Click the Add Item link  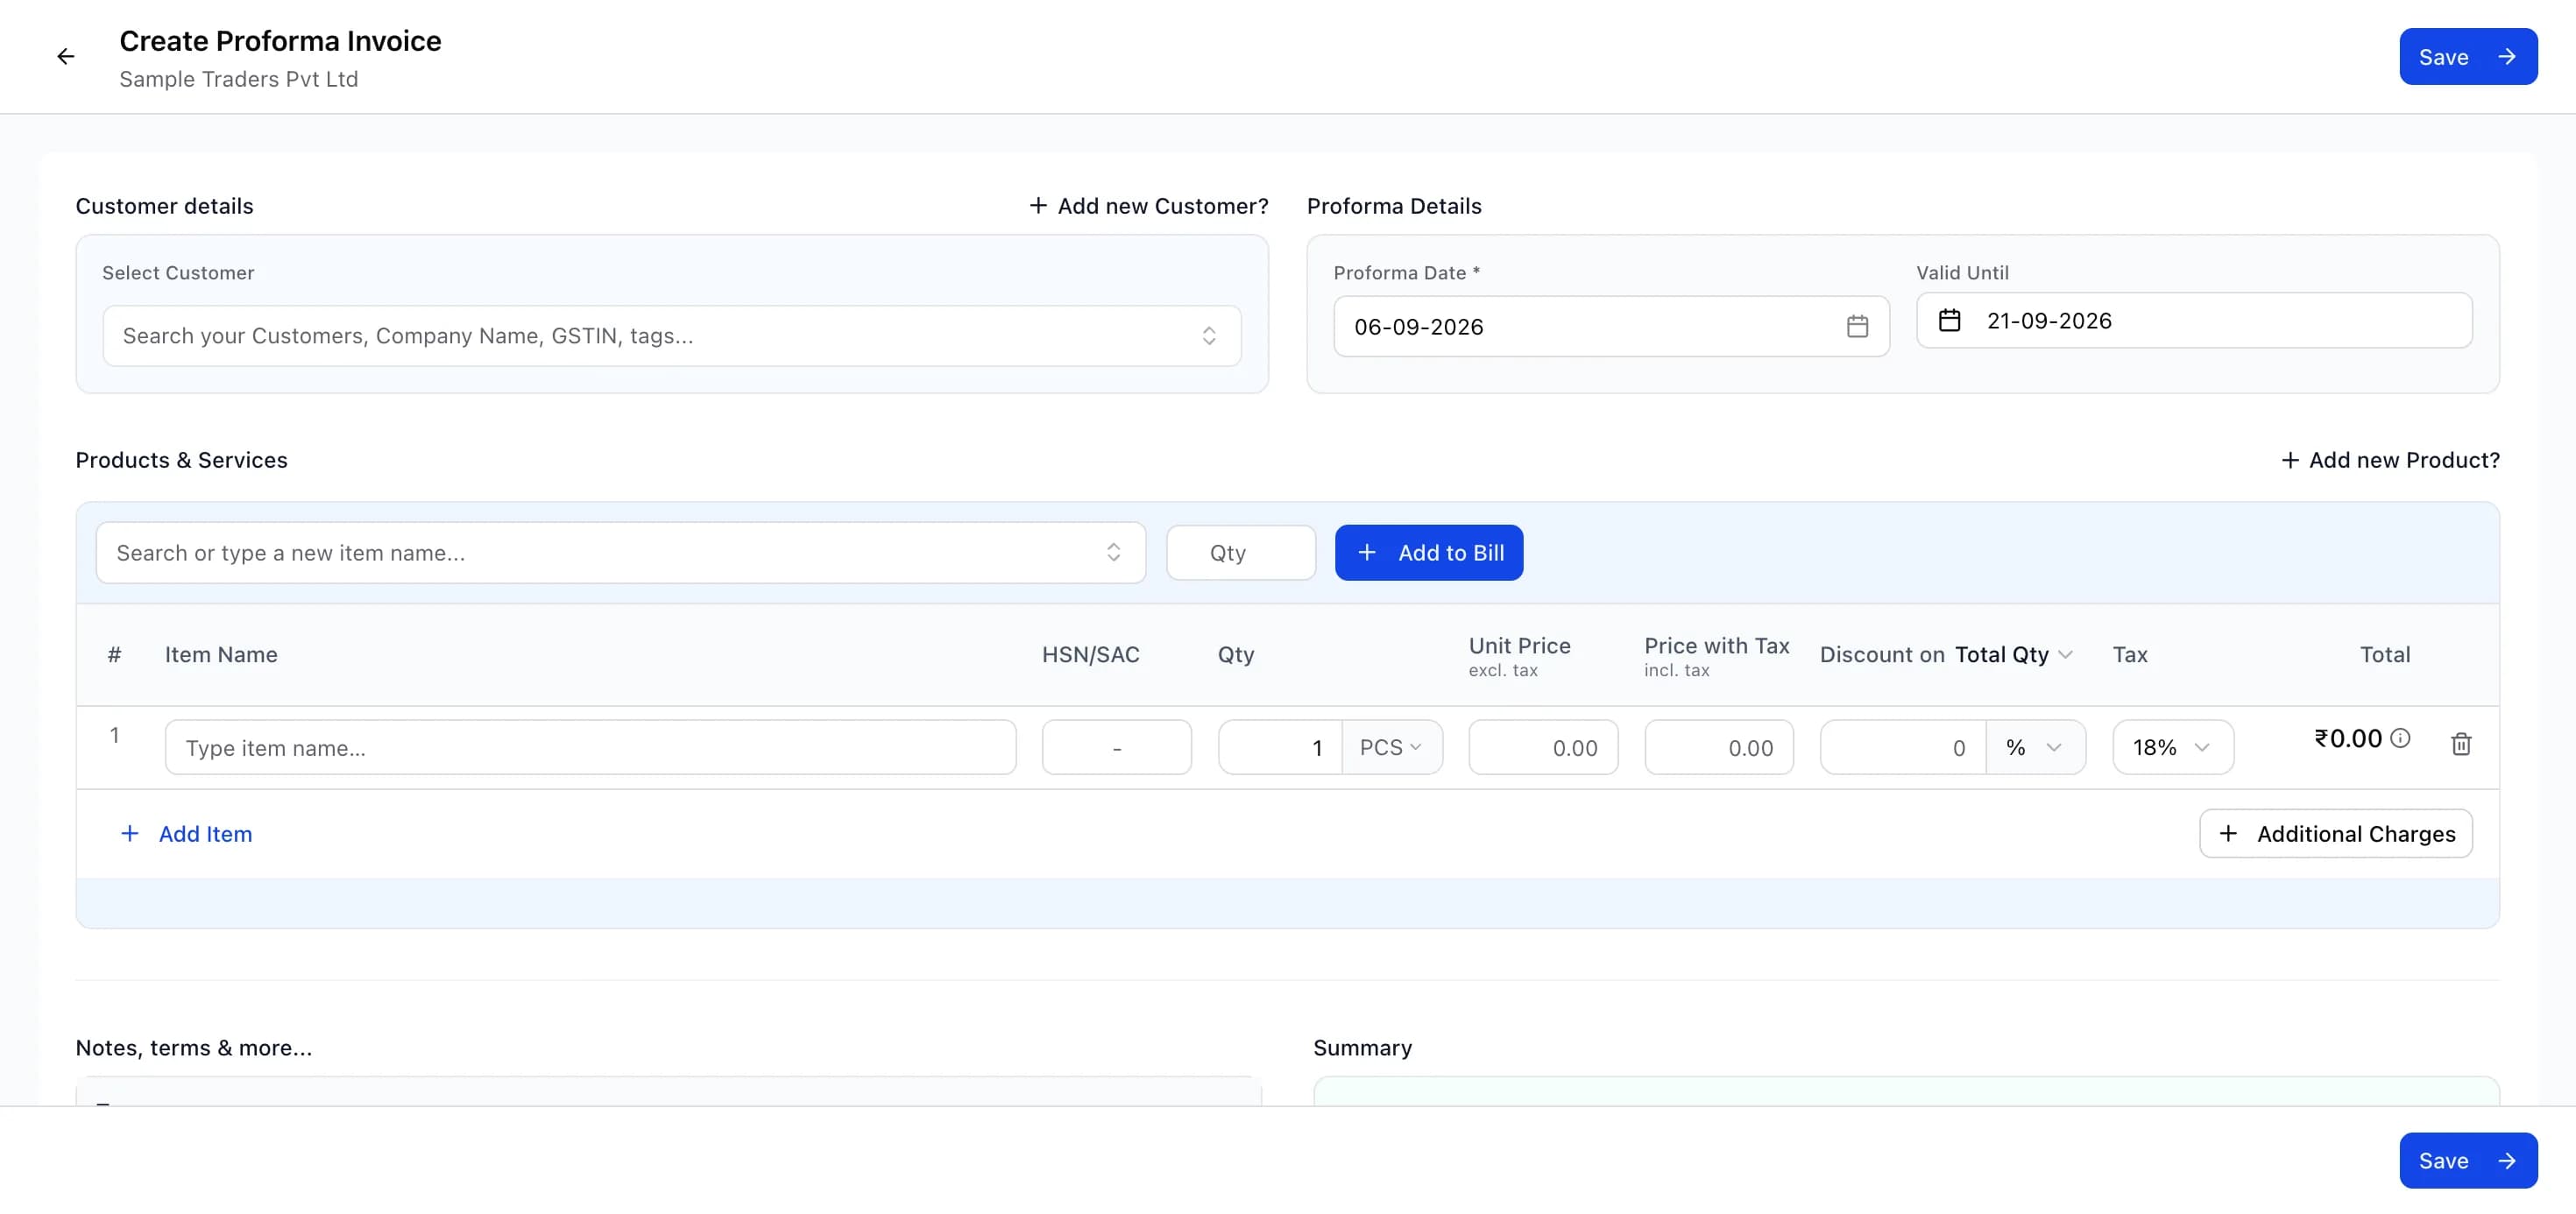186,833
